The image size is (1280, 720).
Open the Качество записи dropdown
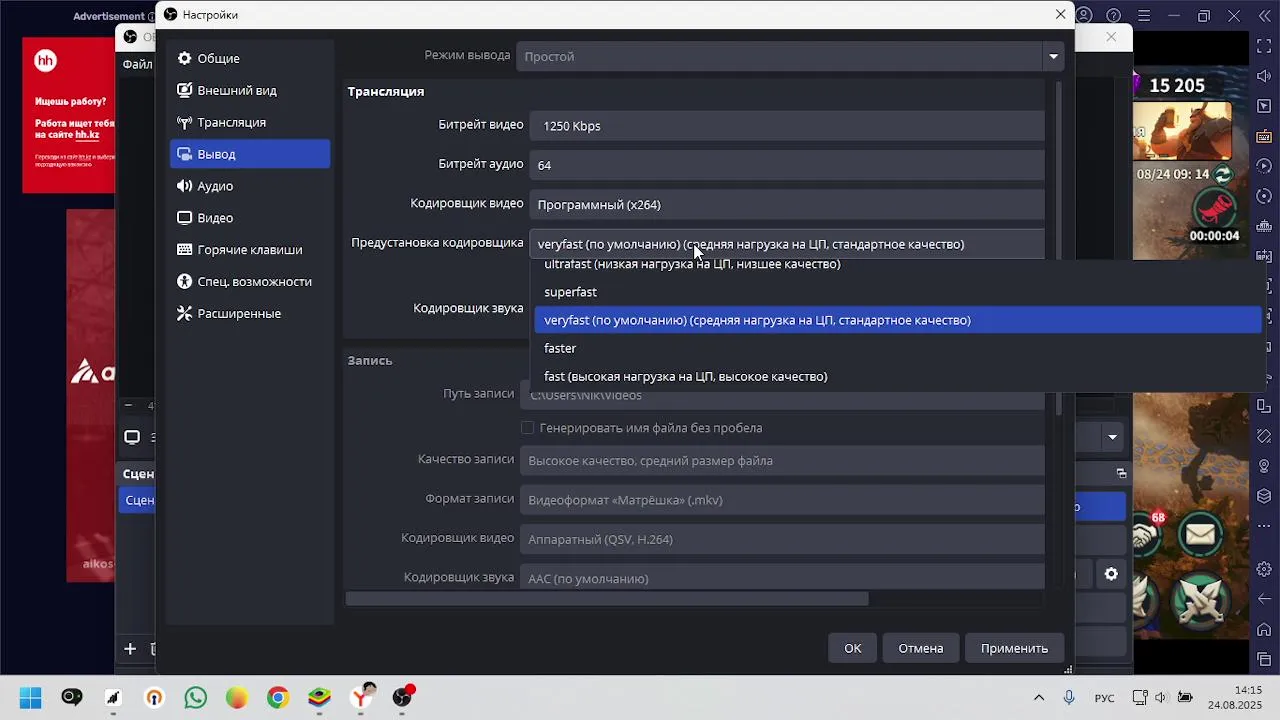pyautogui.click(x=782, y=461)
